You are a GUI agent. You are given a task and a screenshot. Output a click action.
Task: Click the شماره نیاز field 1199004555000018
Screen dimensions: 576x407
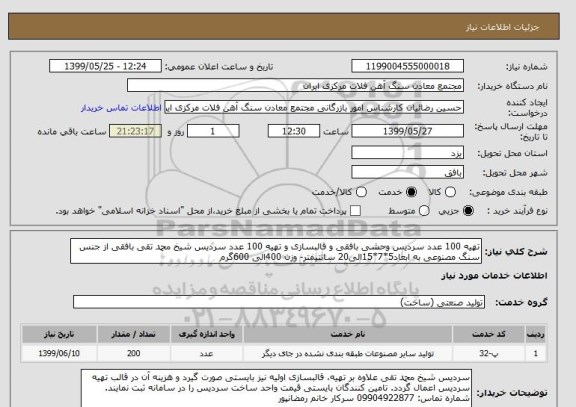point(407,66)
